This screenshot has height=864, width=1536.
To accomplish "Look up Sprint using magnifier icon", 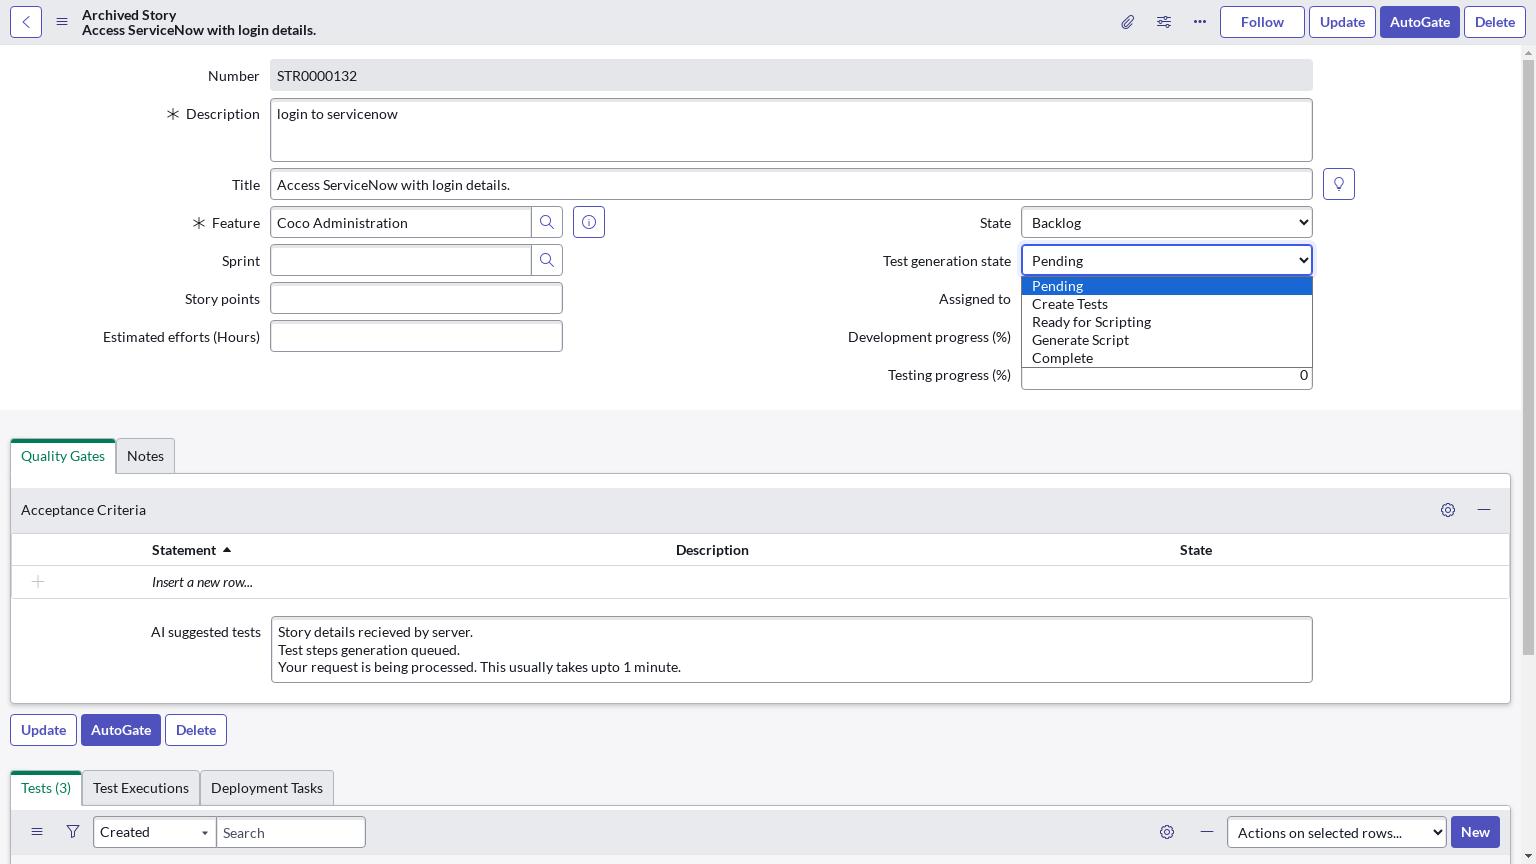I will [x=547, y=260].
